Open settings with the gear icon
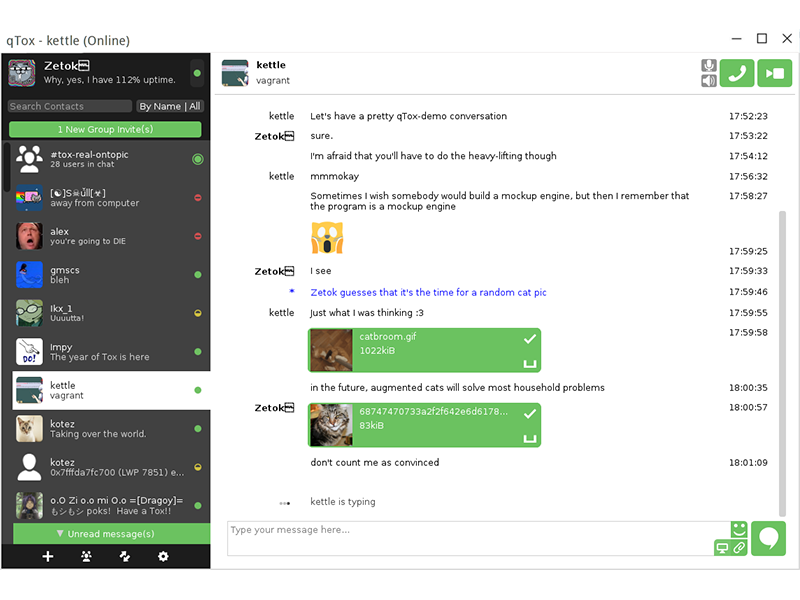The width and height of the screenshot is (800, 600). coord(164,557)
